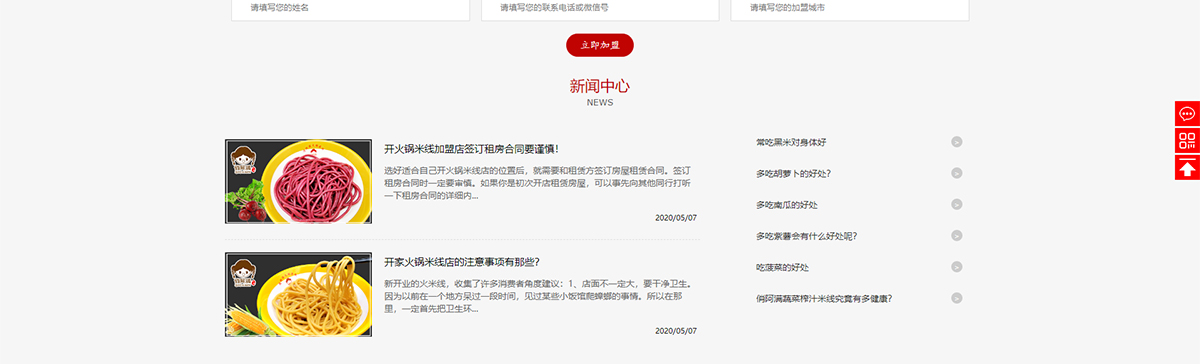Open news link 吃菠菜的好处
The height and width of the screenshot is (364, 1200).
782,267
